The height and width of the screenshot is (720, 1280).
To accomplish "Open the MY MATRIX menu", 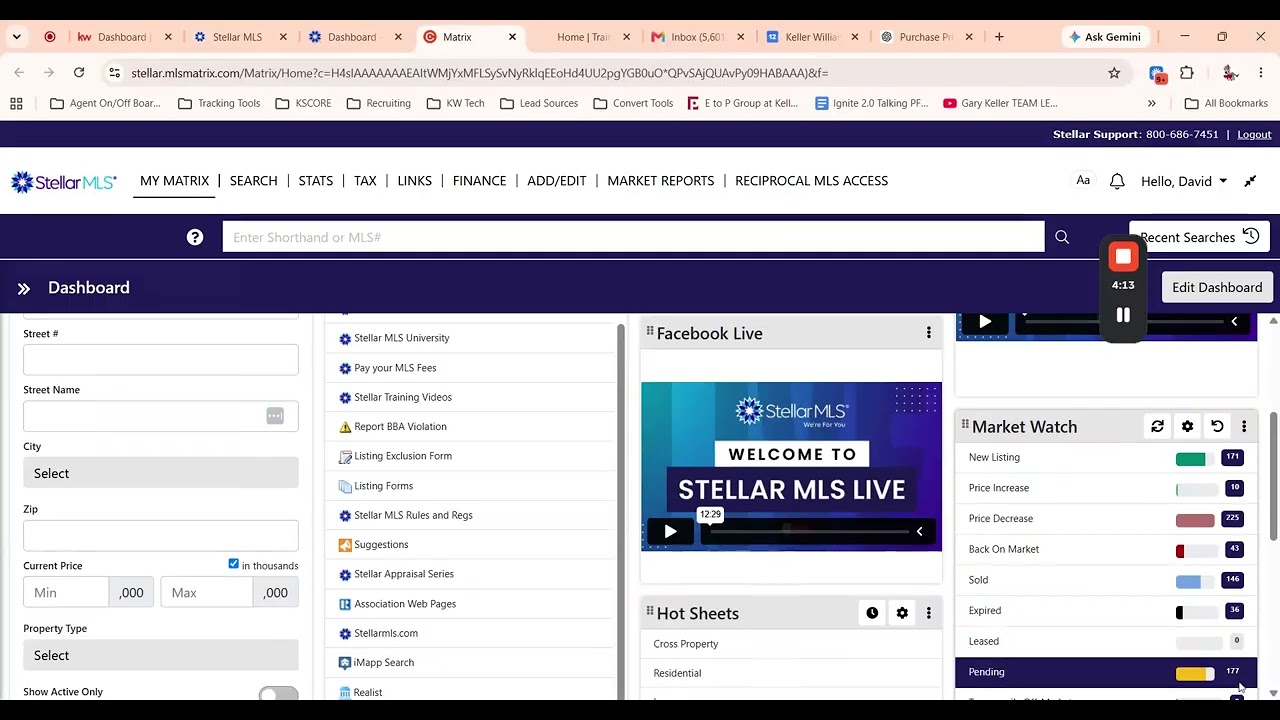I will 174,181.
